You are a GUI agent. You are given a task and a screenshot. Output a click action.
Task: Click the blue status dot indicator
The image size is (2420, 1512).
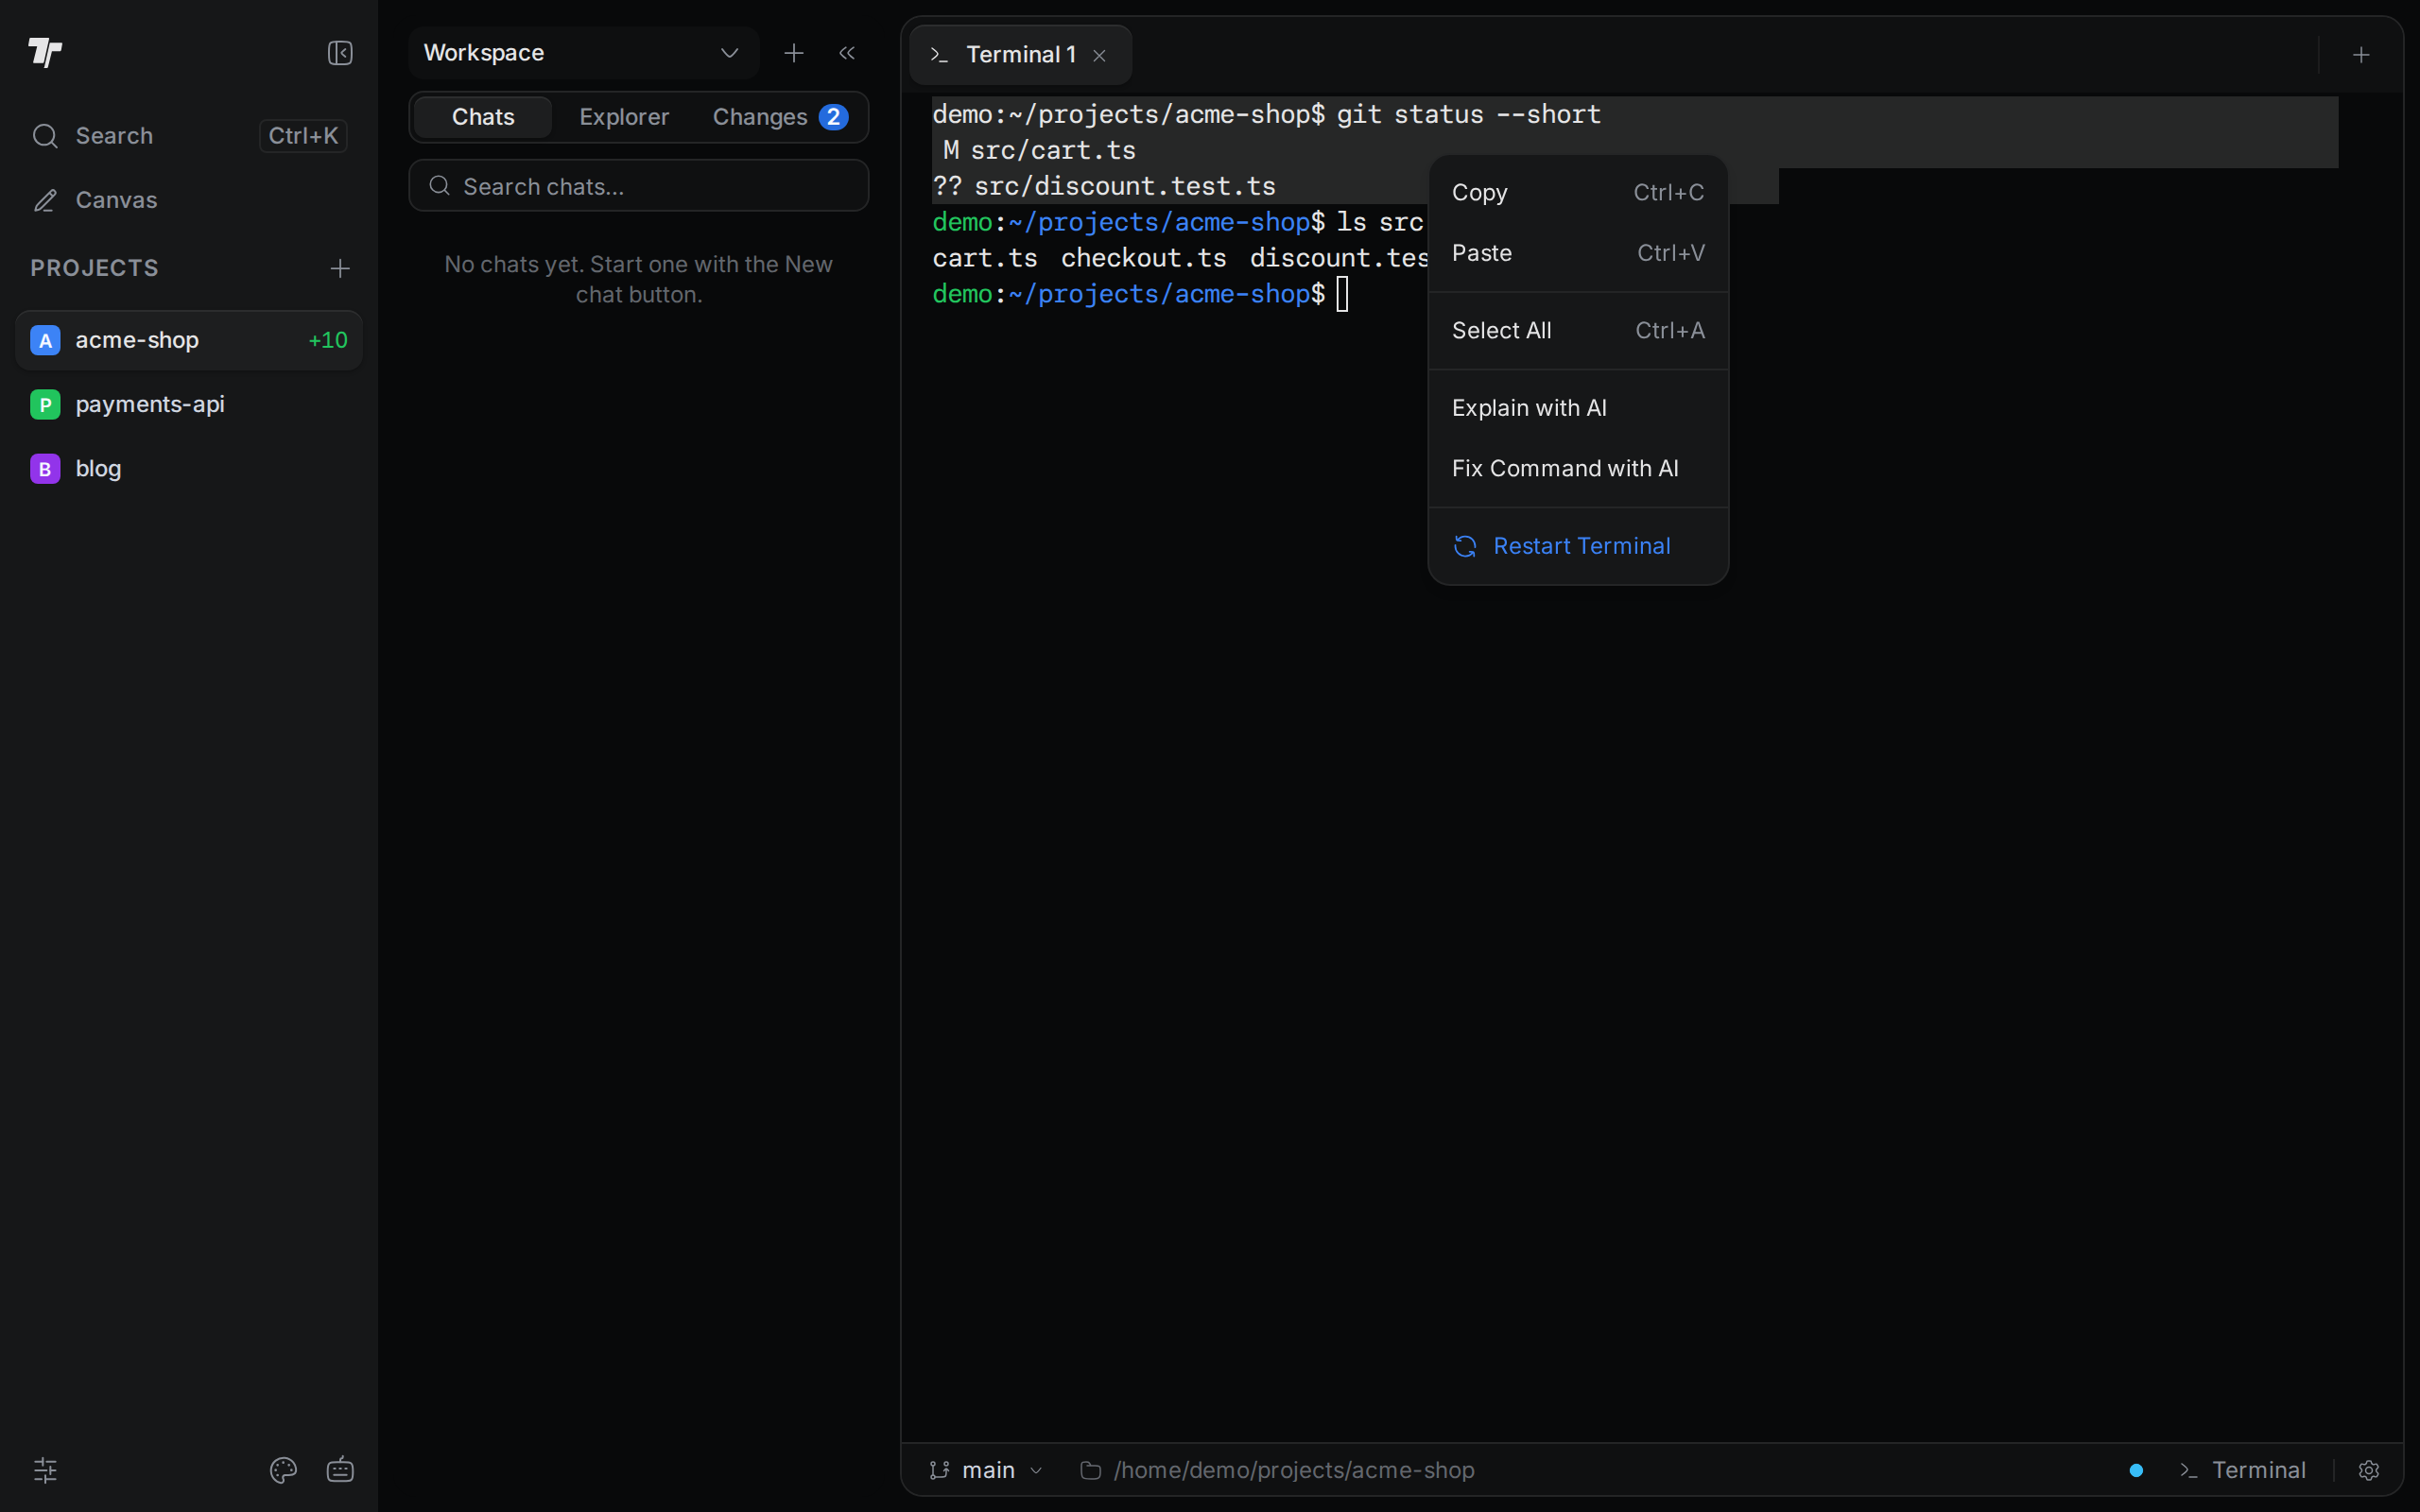click(x=2136, y=1470)
